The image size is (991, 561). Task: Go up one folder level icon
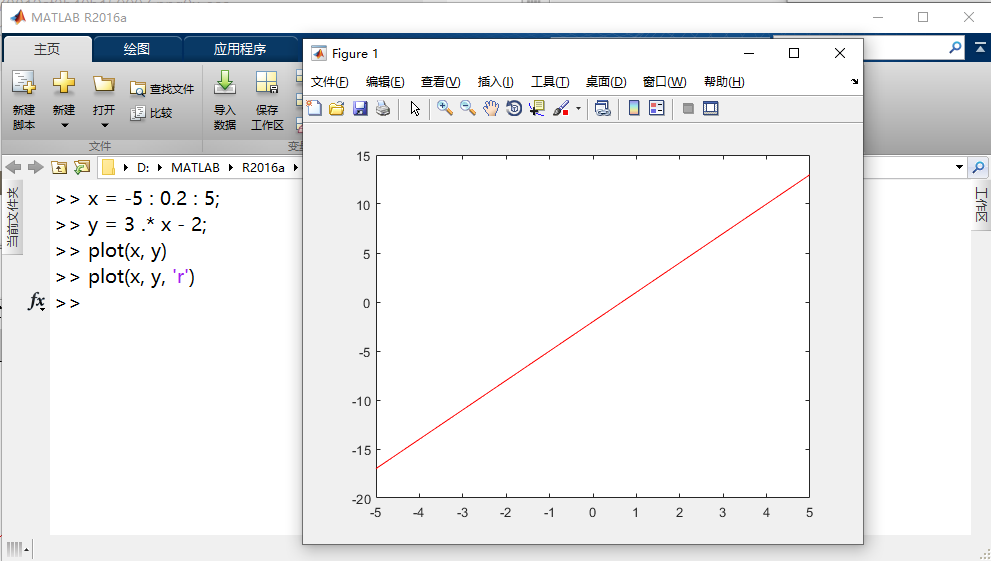(59, 167)
